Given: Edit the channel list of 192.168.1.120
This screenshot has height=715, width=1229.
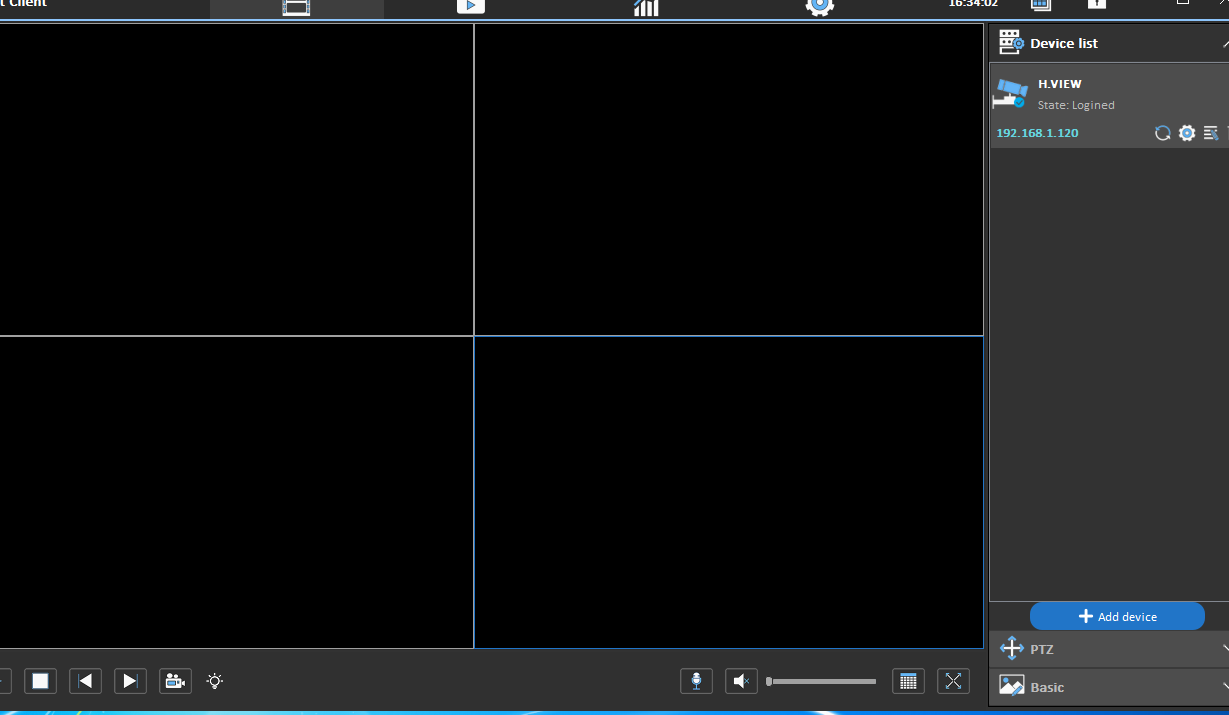Looking at the screenshot, I should click(1210, 132).
